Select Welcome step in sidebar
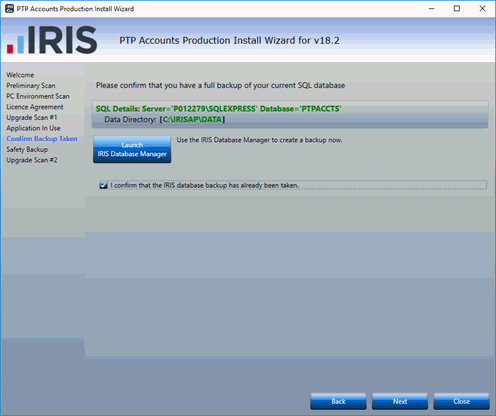Viewport: 496px width, 416px height. tap(20, 75)
